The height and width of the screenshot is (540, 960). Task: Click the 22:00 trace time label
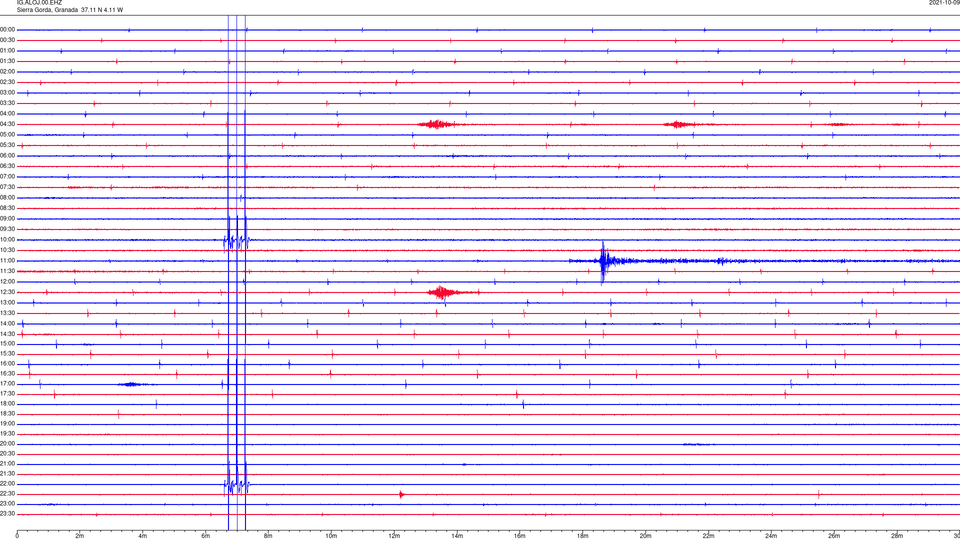[8, 484]
